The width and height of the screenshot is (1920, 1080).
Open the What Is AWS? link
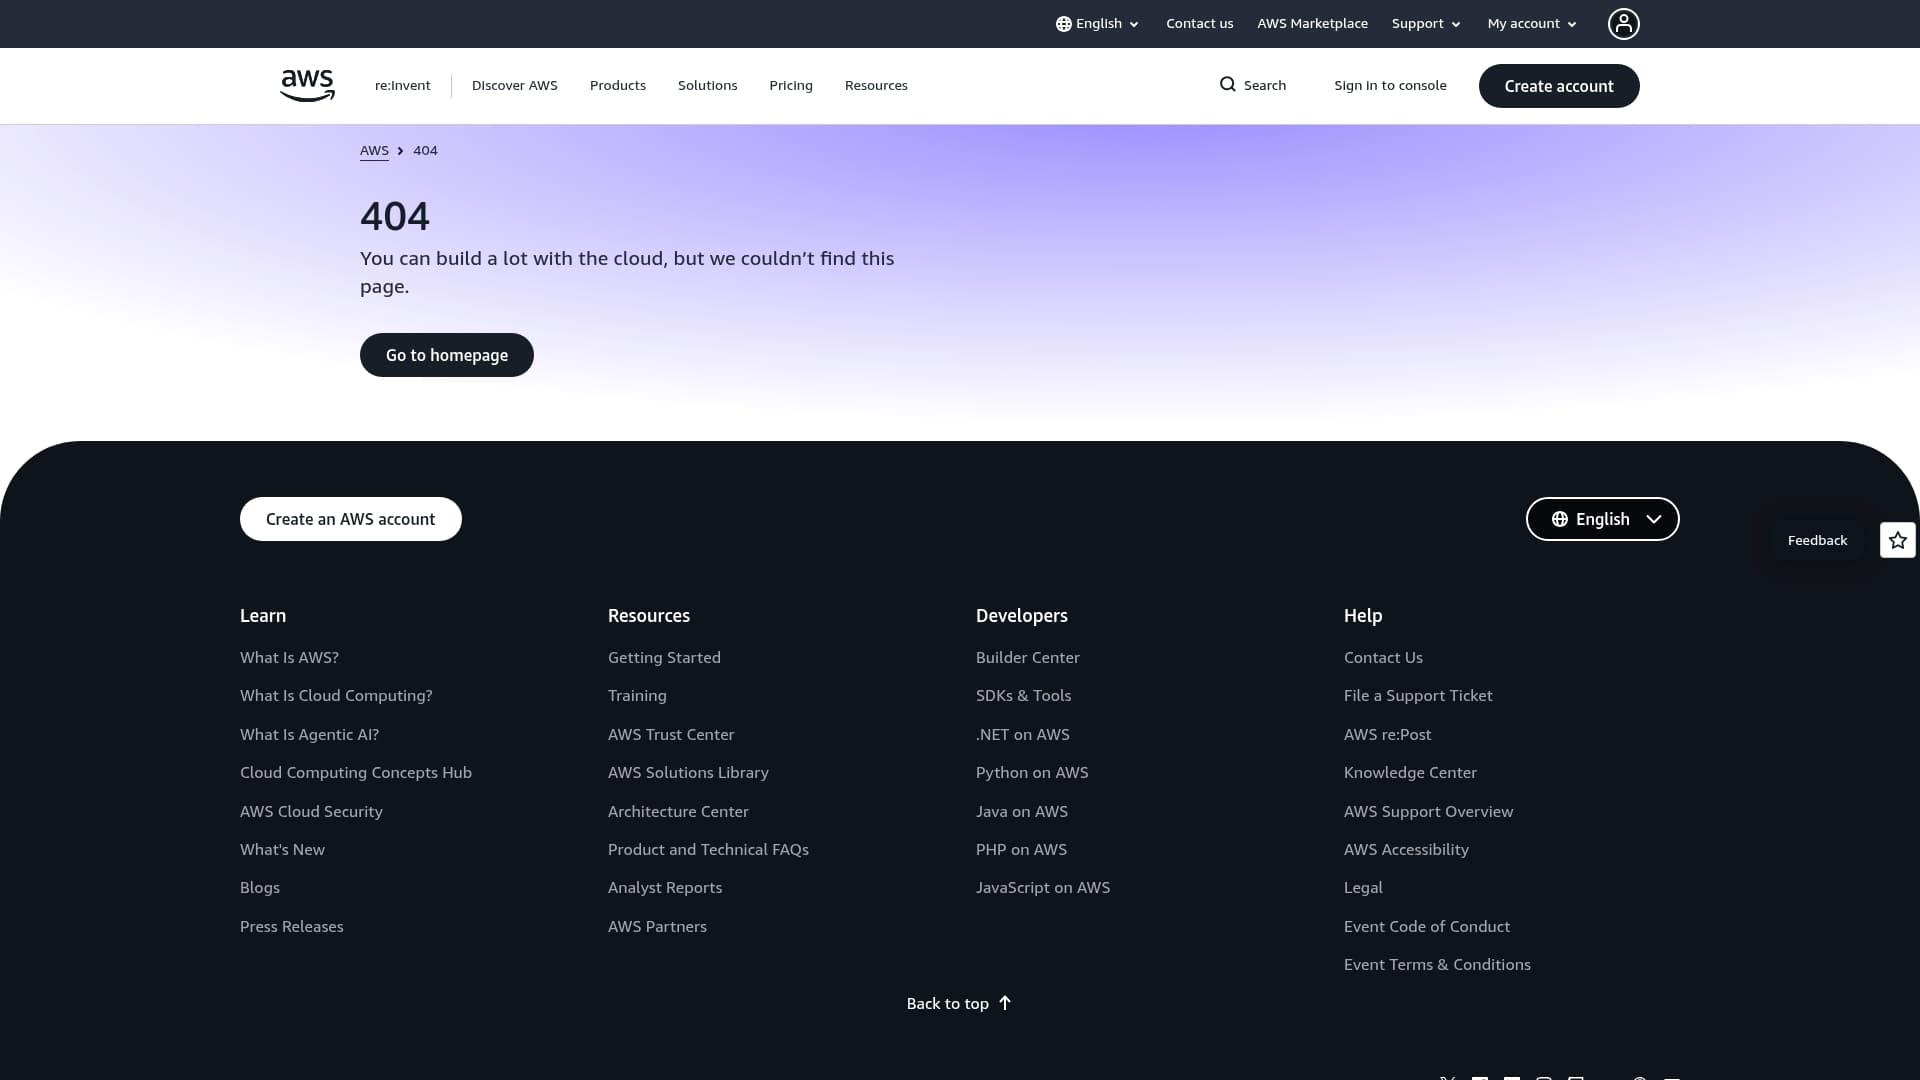[x=289, y=658]
